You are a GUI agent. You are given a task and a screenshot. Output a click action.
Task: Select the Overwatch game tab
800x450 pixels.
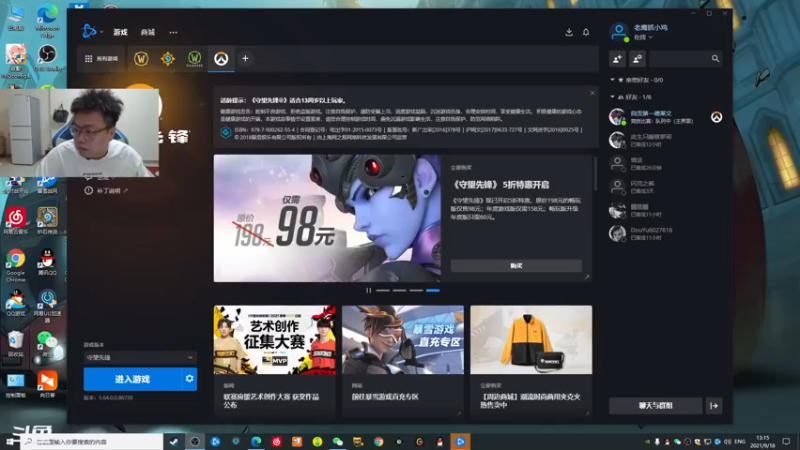pos(221,59)
